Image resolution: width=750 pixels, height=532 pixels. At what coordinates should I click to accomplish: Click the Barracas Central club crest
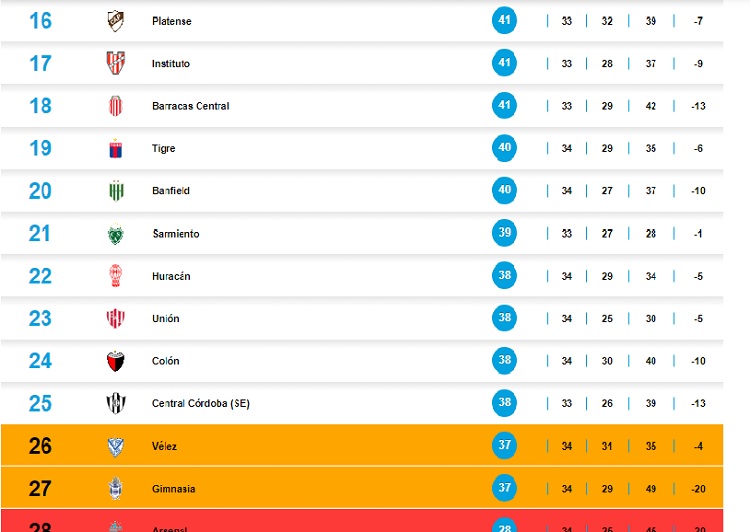pos(115,106)
